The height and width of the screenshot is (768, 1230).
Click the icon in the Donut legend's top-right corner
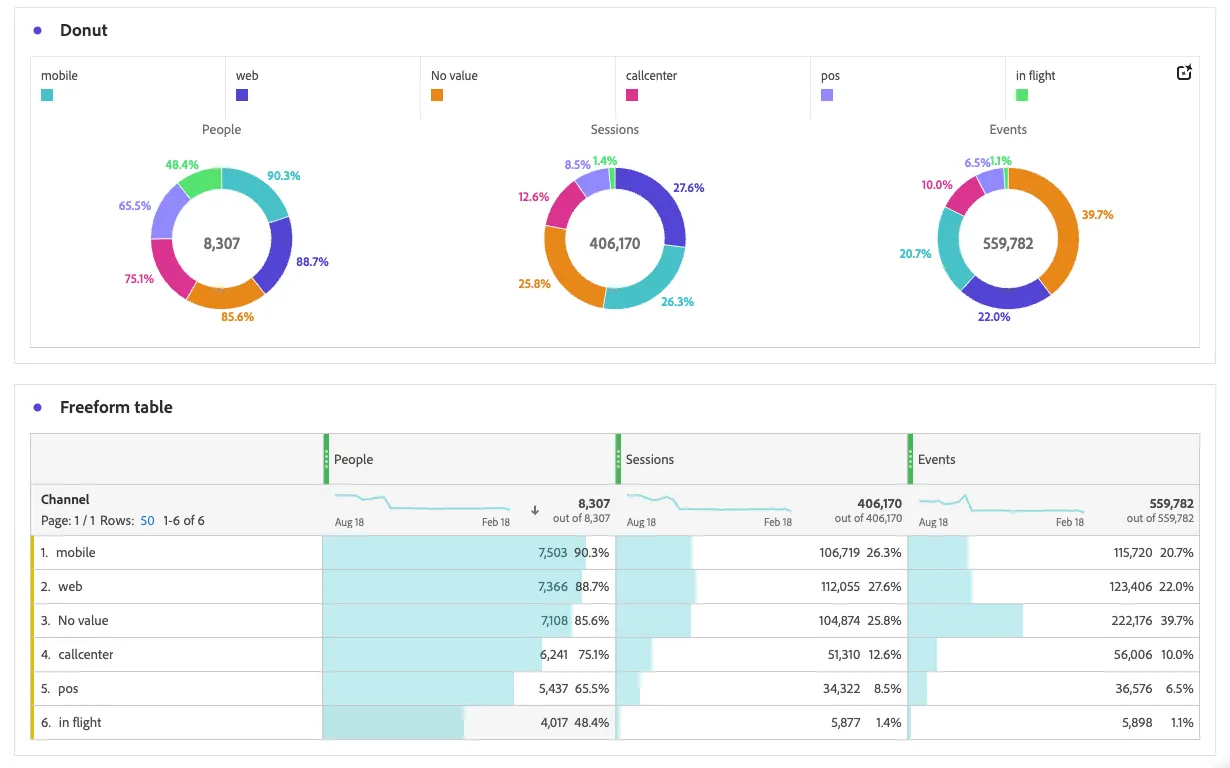1184,73
